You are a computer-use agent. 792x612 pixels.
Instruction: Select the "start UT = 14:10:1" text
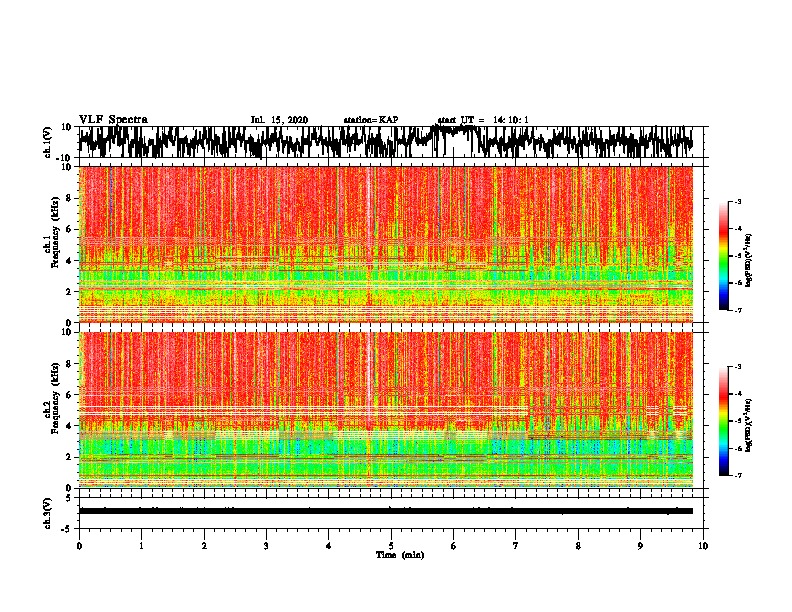[x=483, y=120]
